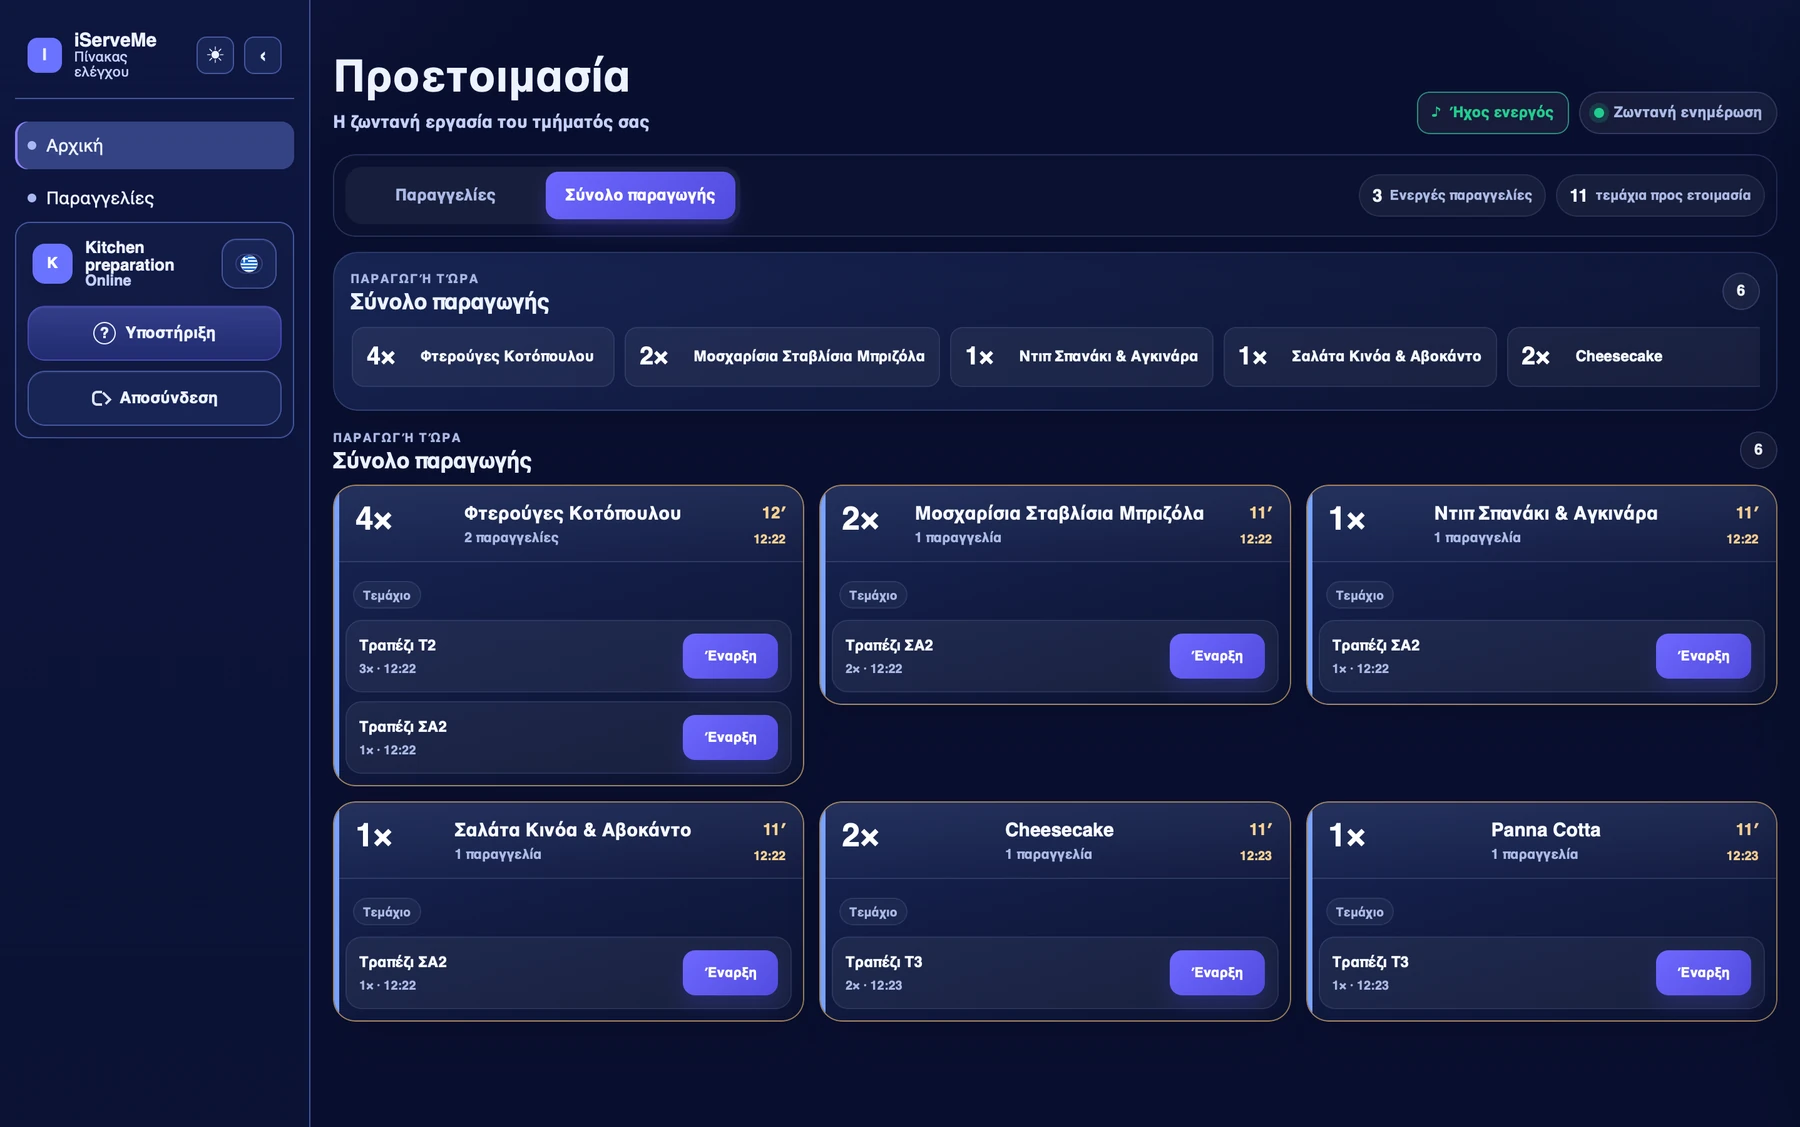Viewport: 1800px width, 1127px height.
Task: Open Υποστήριξη help button
Action: click(x=155, y=333)
